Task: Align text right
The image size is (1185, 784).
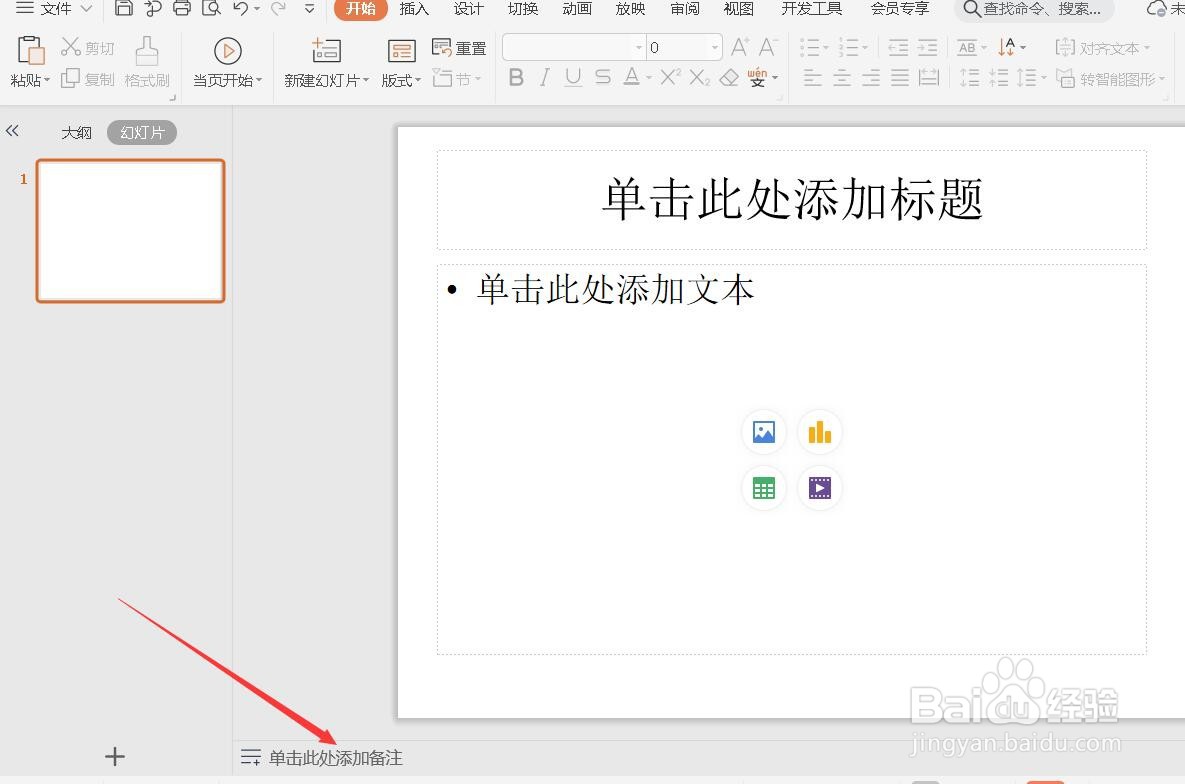Action: (871, 78)
